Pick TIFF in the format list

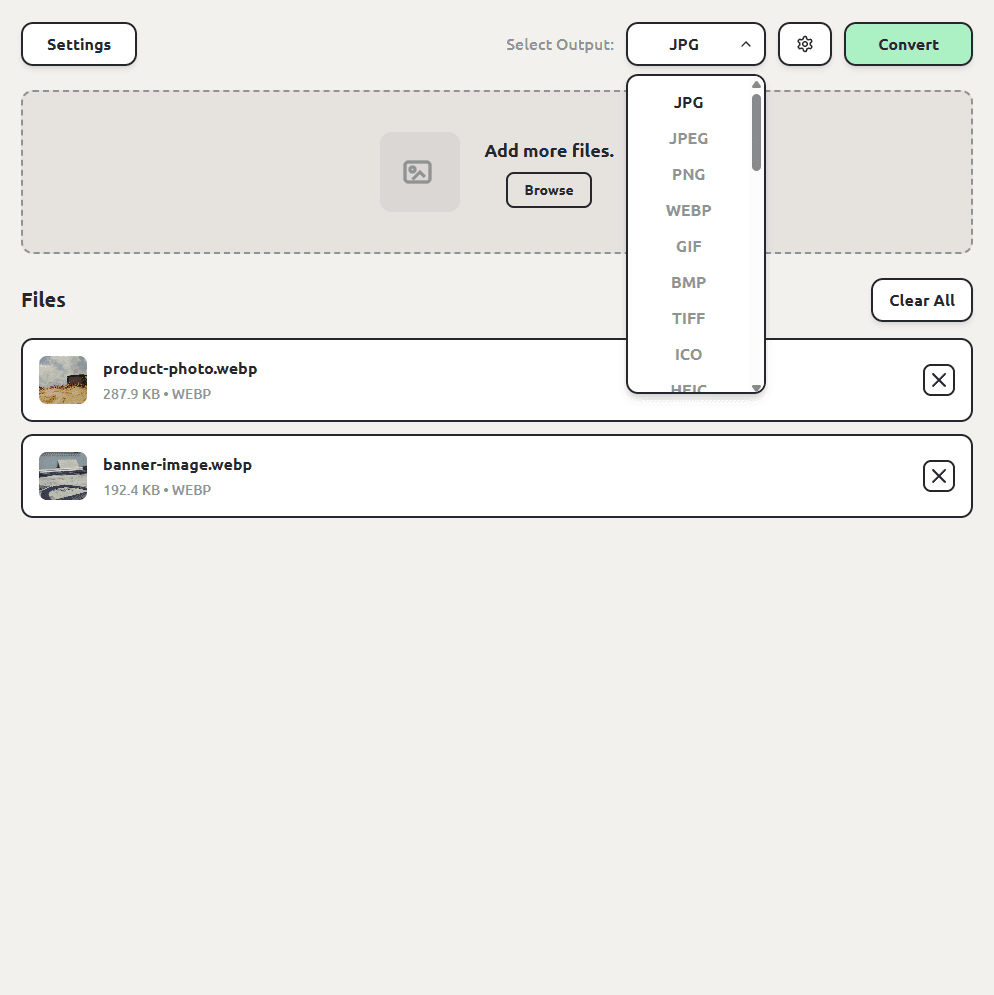688,319
